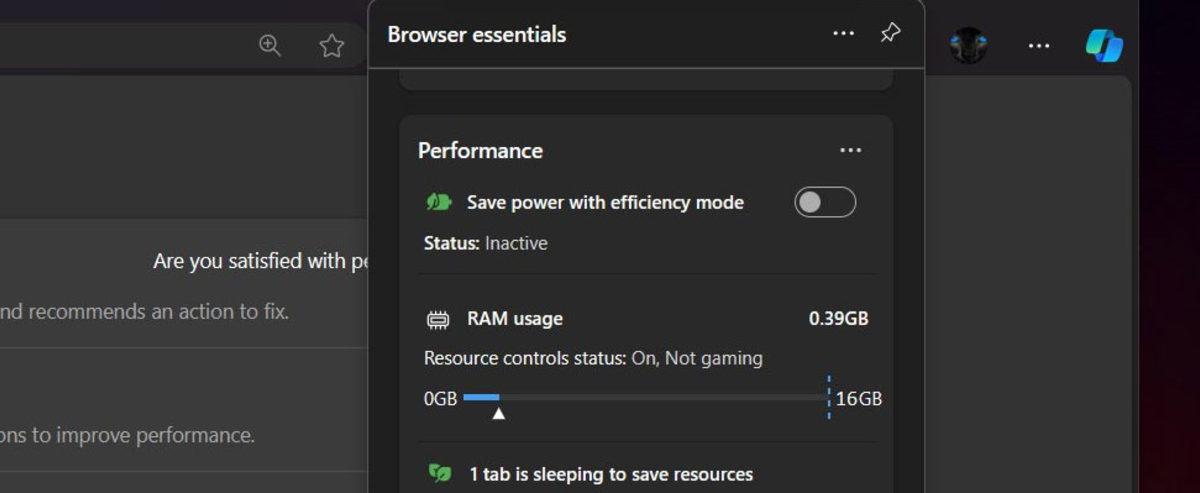Toggle efficiency mode switch on
Viewport: 1200px width, 493px height.
point(825,202)
